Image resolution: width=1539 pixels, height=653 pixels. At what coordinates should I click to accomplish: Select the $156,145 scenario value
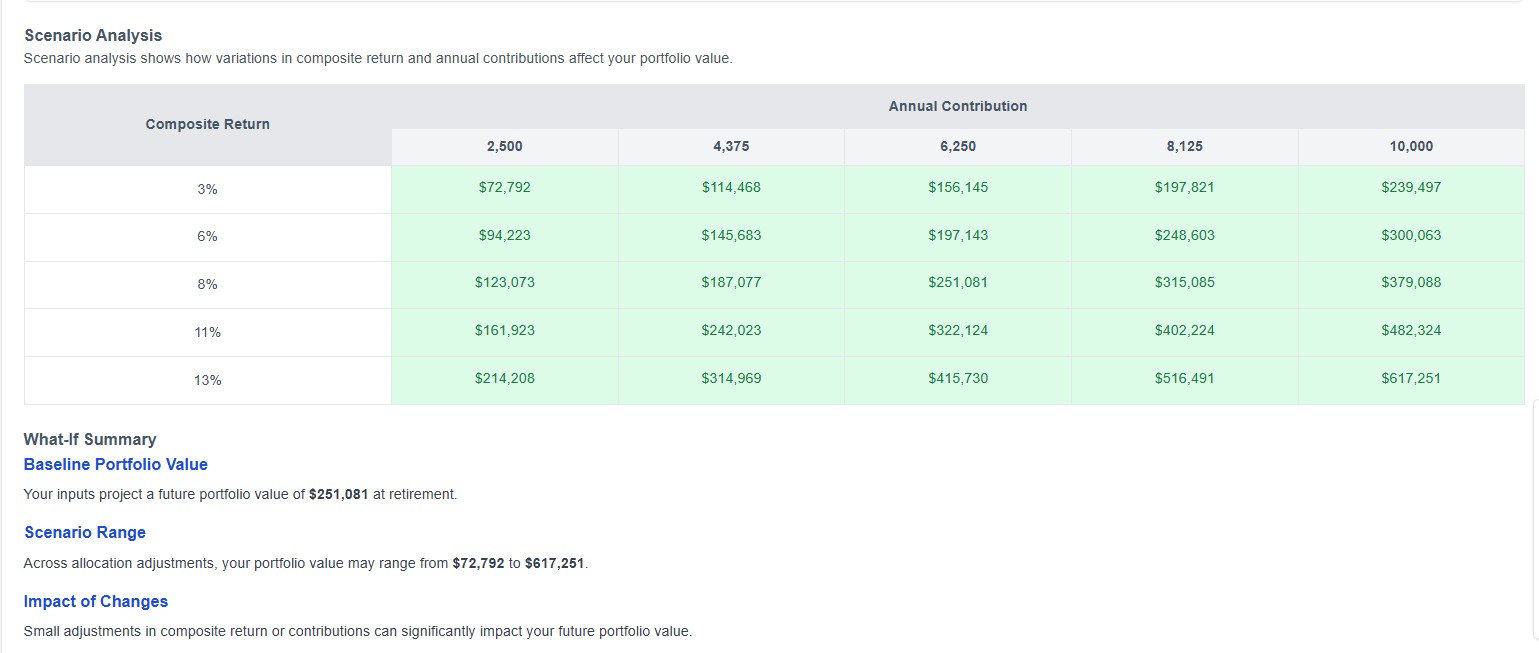(x=958, y=187)
